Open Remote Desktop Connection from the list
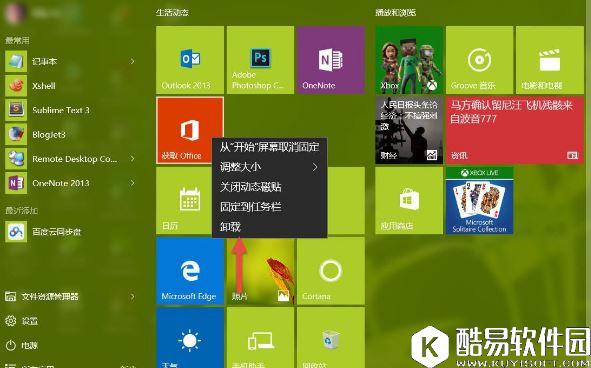The image size is (591, 368). (72, 159)
